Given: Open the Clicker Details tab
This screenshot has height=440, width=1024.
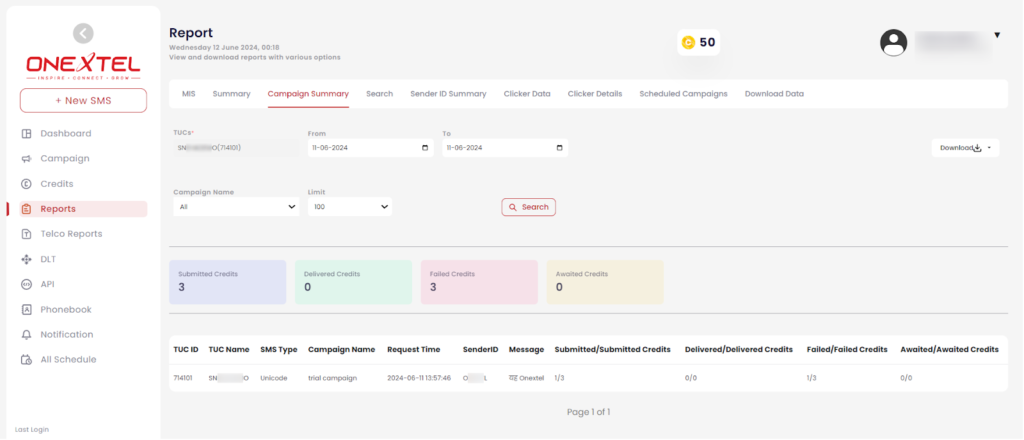Looking at the screenshot, I should pos(595,94).
